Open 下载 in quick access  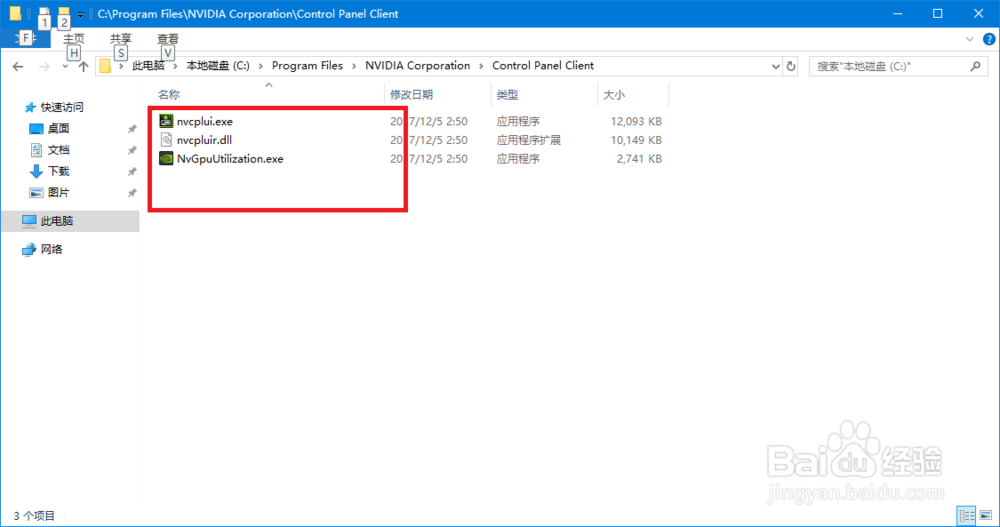pyautogui.click(x=59, y=171)
